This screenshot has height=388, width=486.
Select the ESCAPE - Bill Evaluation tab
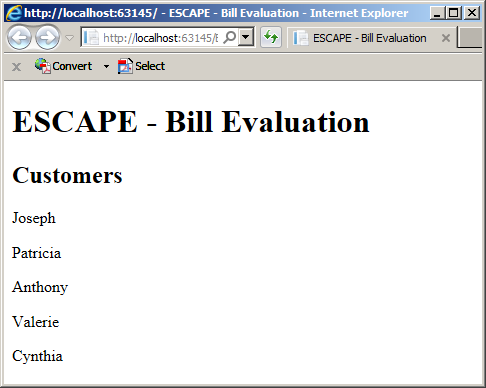369,38
